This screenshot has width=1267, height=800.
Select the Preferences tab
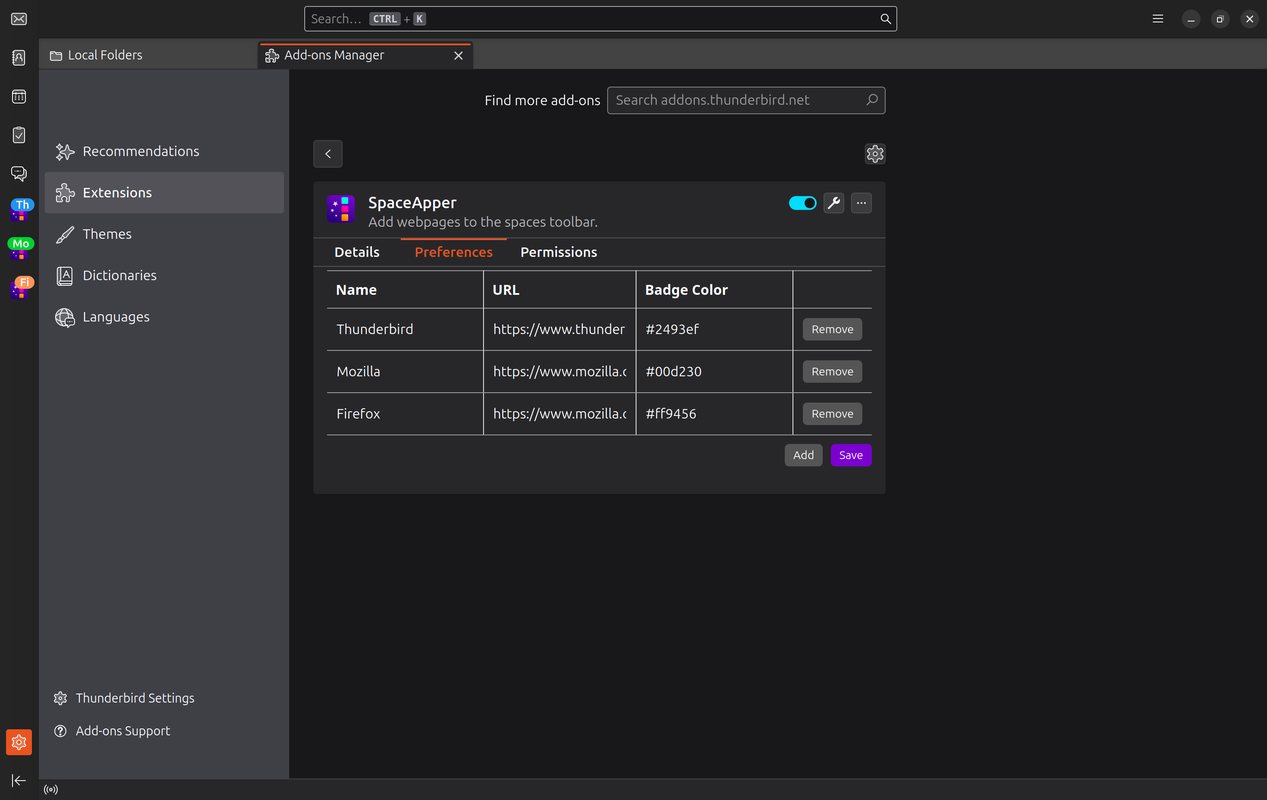454,252
